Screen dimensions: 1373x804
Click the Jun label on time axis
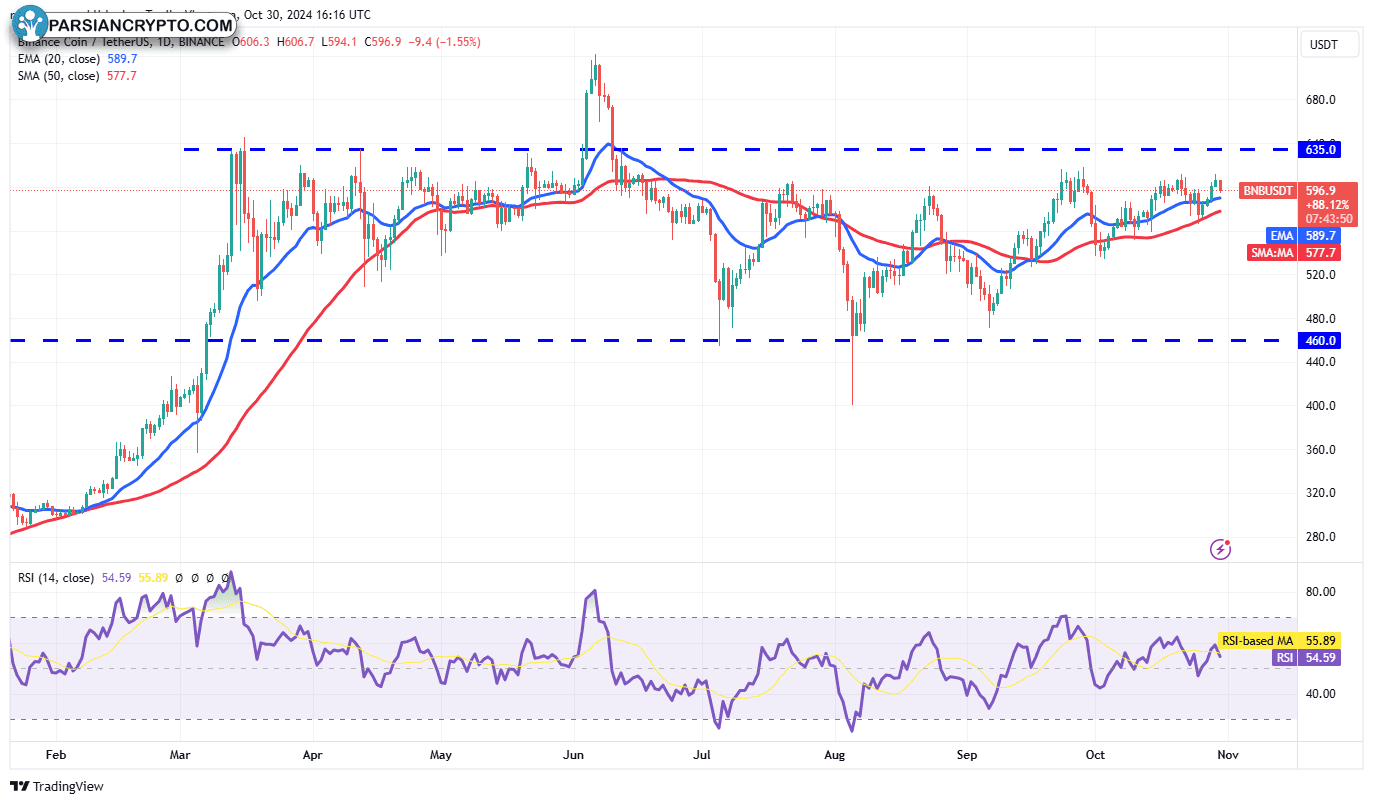click(x=574, y=755)
